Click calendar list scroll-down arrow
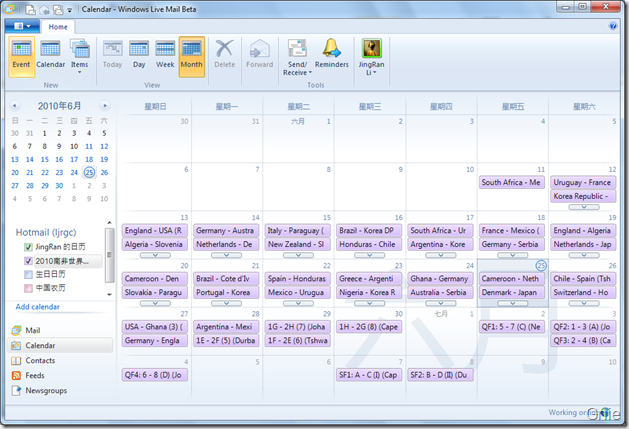The image size is (629, 429). [109, 294]
